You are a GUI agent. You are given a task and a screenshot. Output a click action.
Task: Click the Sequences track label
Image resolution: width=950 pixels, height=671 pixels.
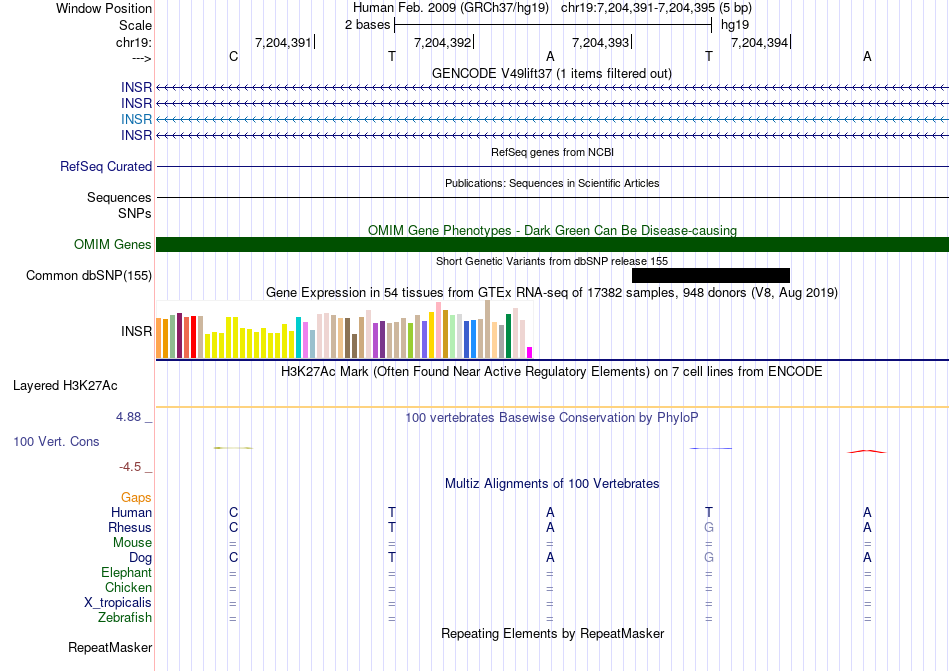pyautogui.click(x=119, y=197)
